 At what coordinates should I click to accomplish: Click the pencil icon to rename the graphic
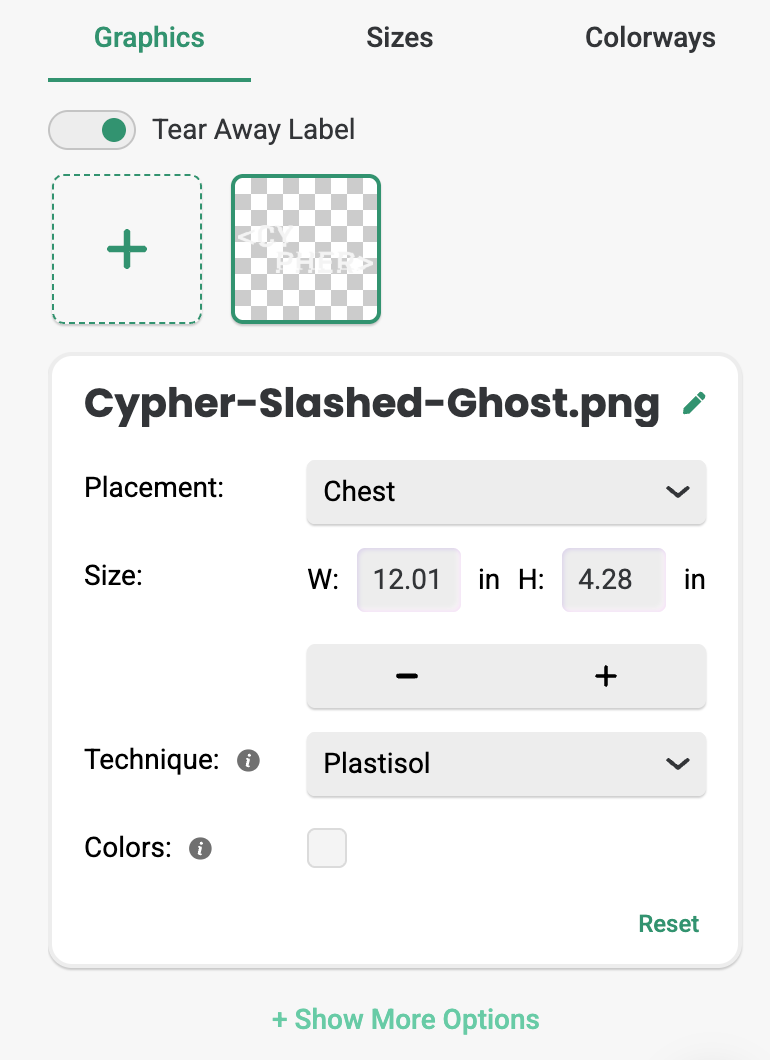coord(693,403)
